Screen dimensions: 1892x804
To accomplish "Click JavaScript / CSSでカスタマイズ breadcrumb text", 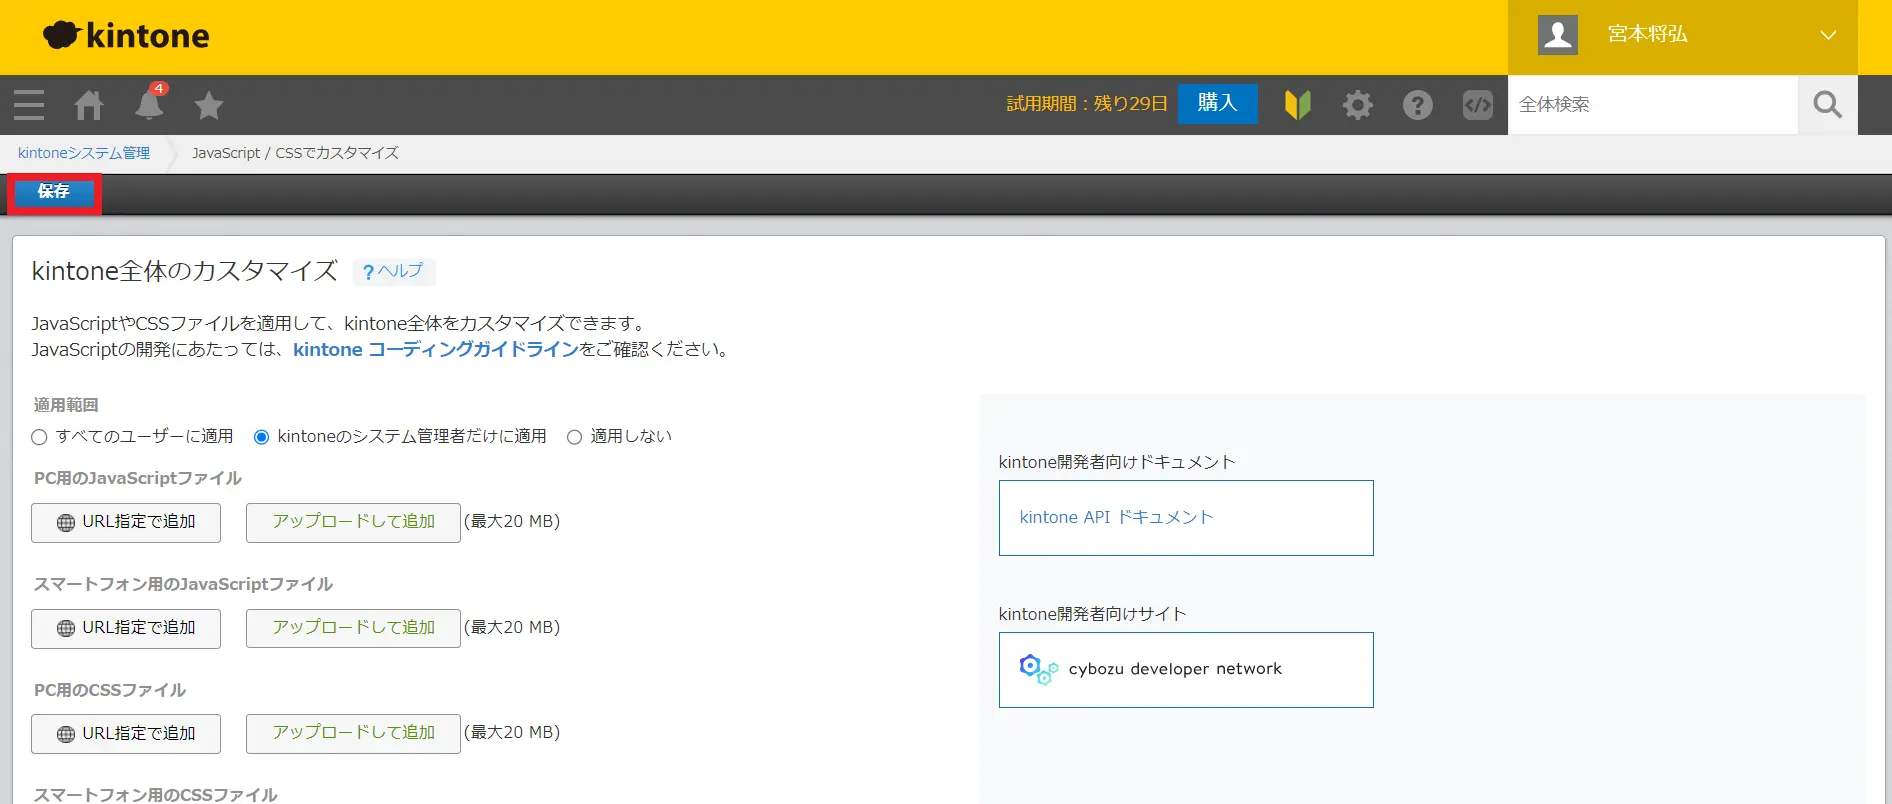I will pos(295,153).
